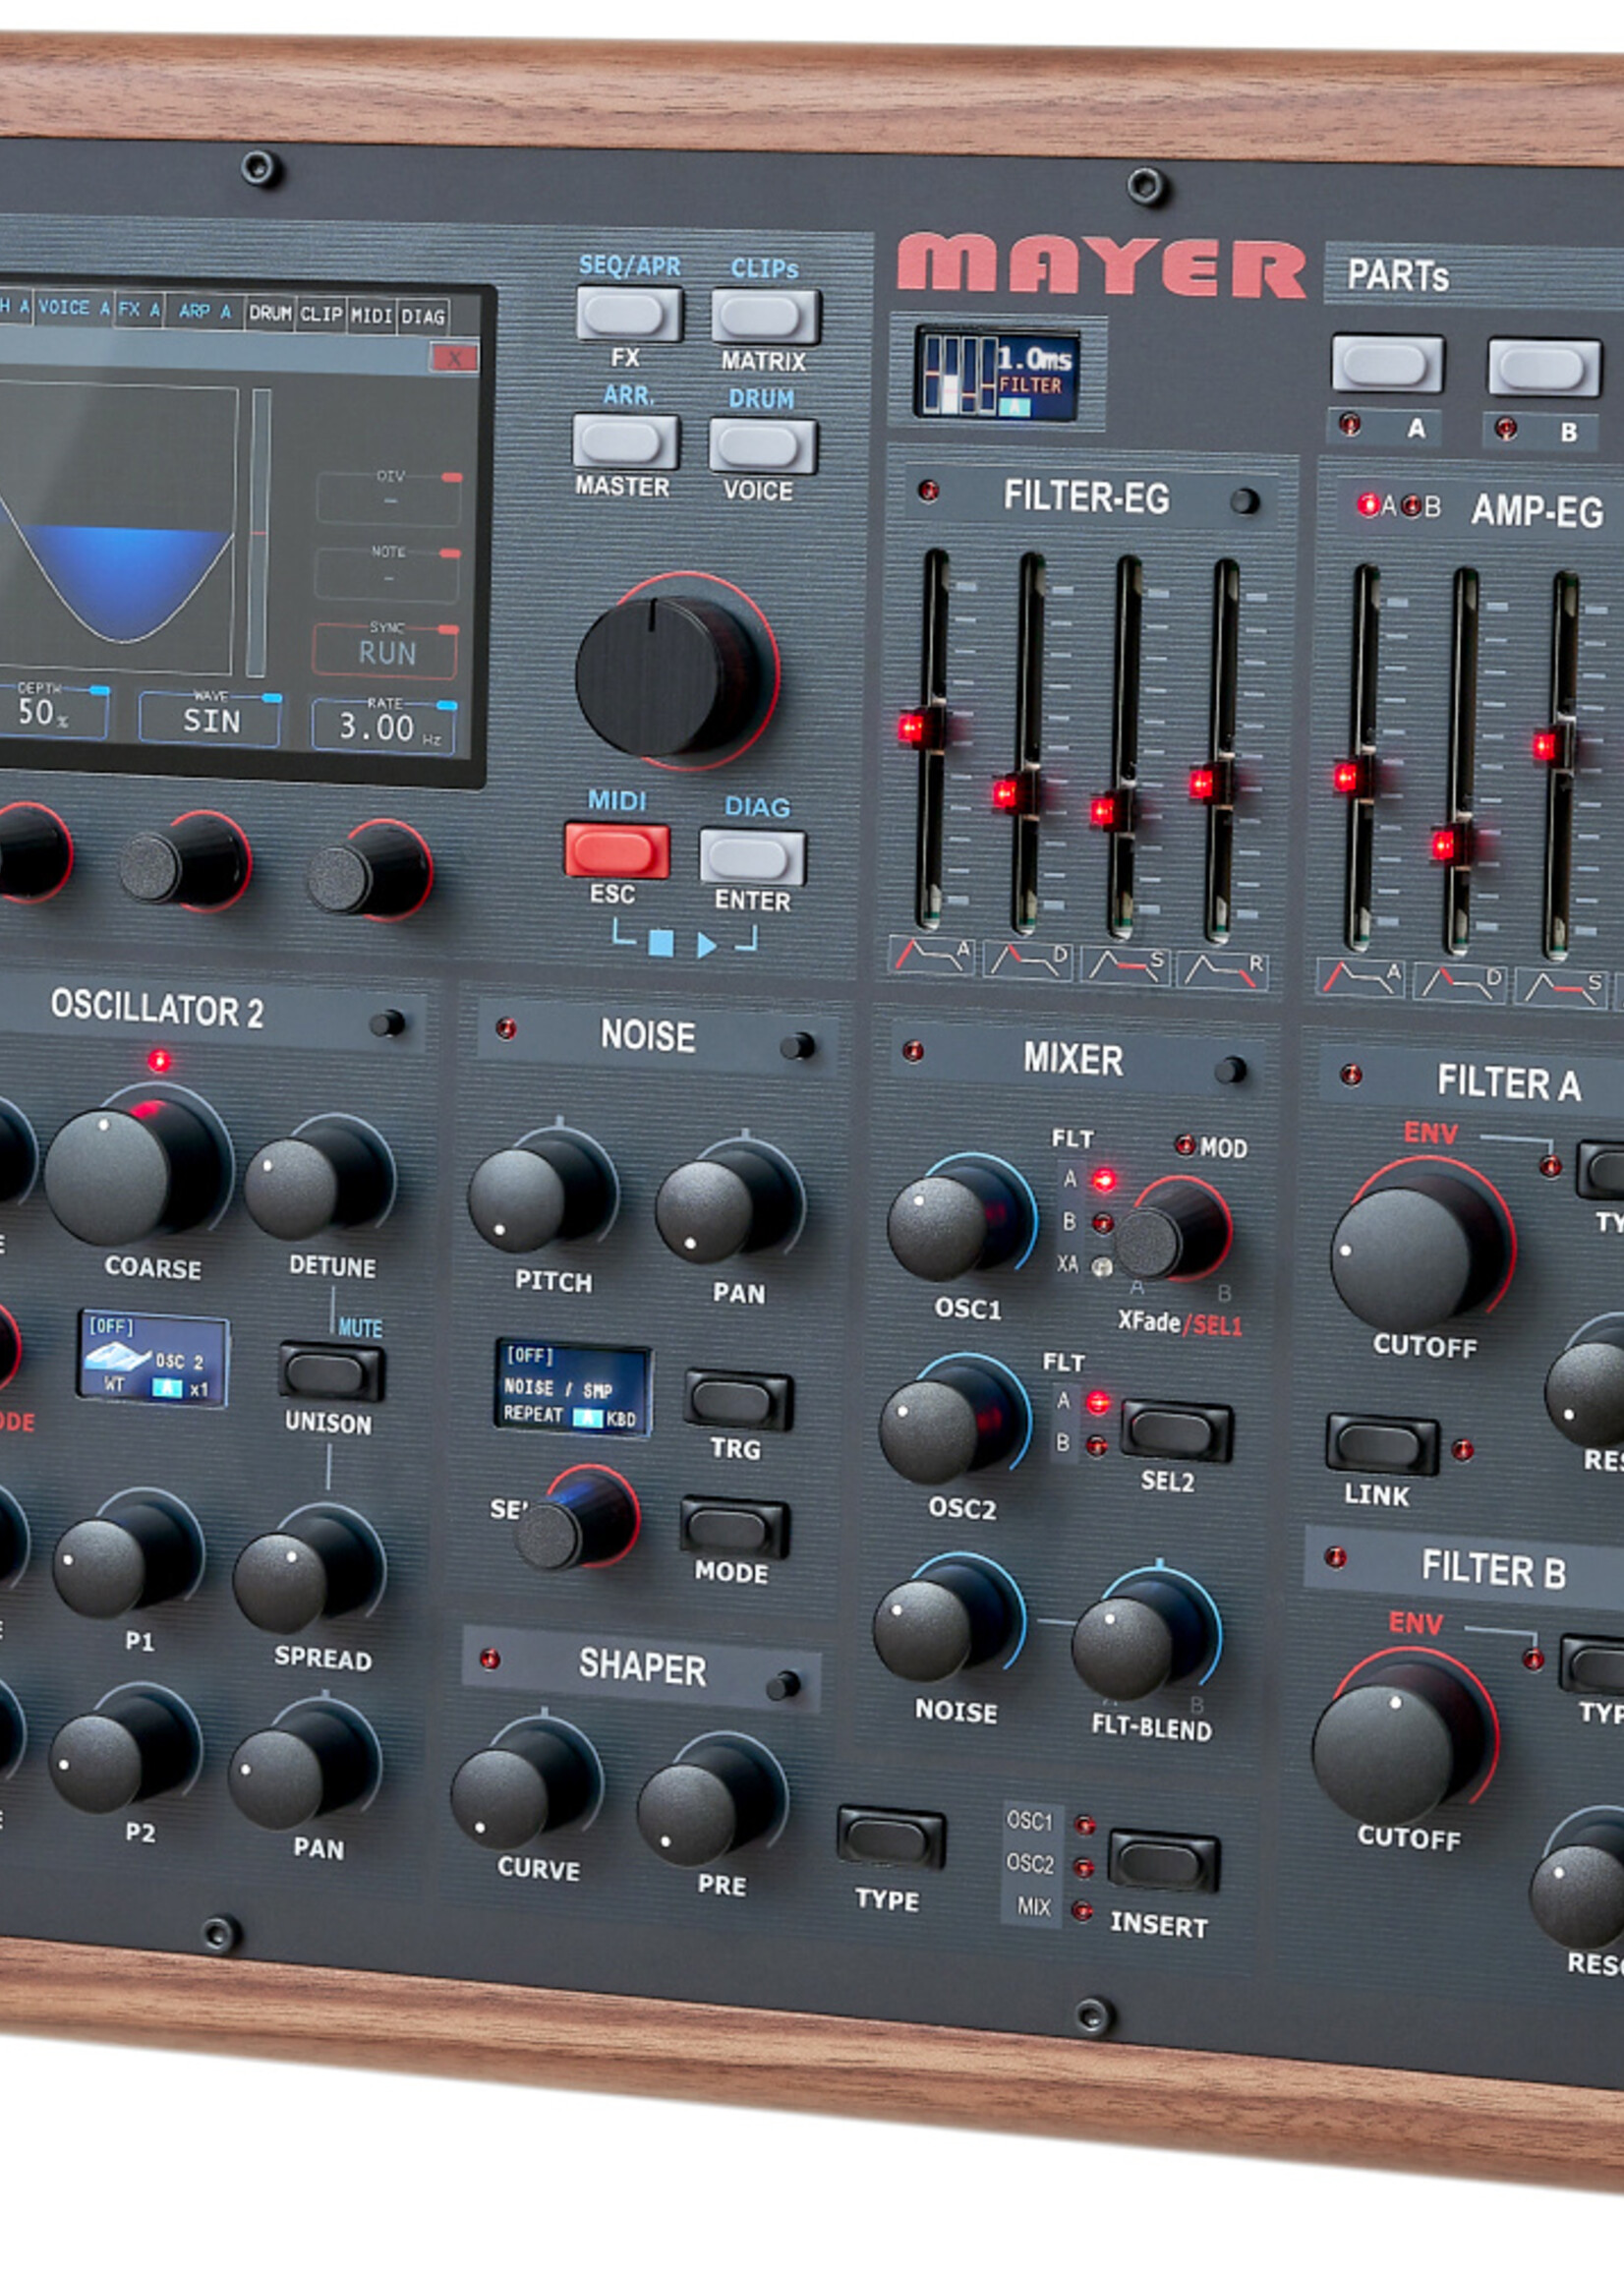Open the VOICE A tab on touchscreen

coord(73,308)
